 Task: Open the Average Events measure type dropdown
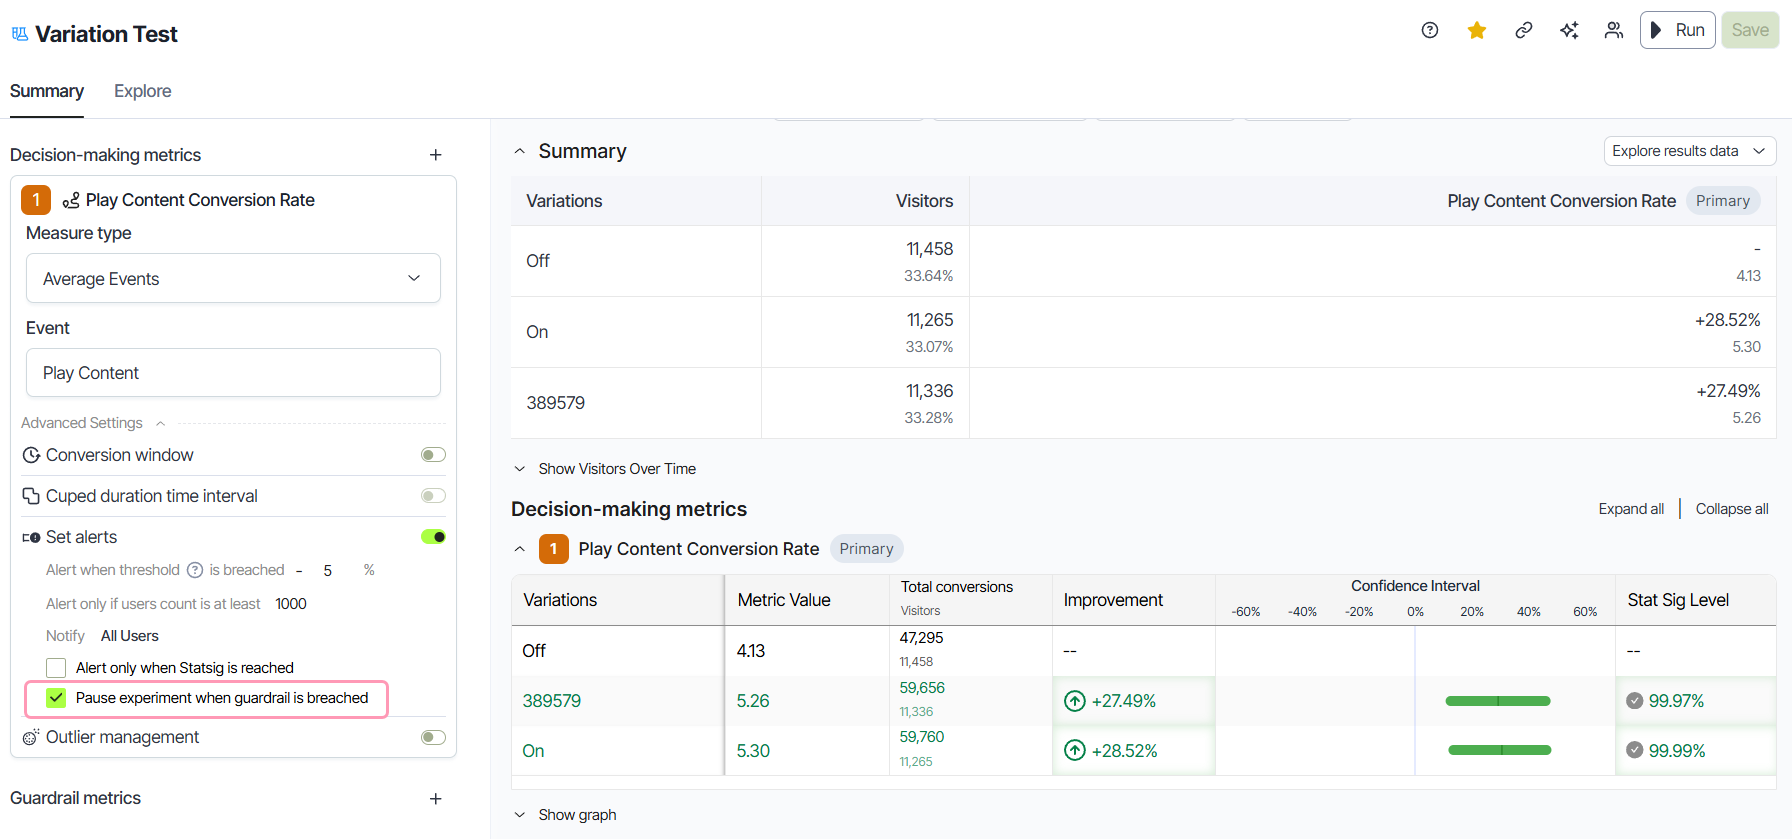click(x=233, y=278)
